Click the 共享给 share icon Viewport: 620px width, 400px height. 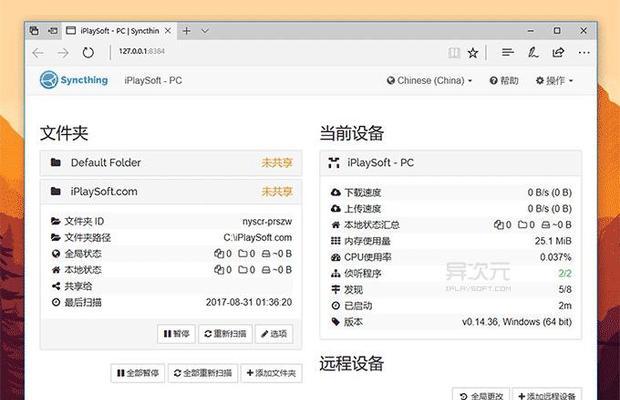click(x=56, y=286)
